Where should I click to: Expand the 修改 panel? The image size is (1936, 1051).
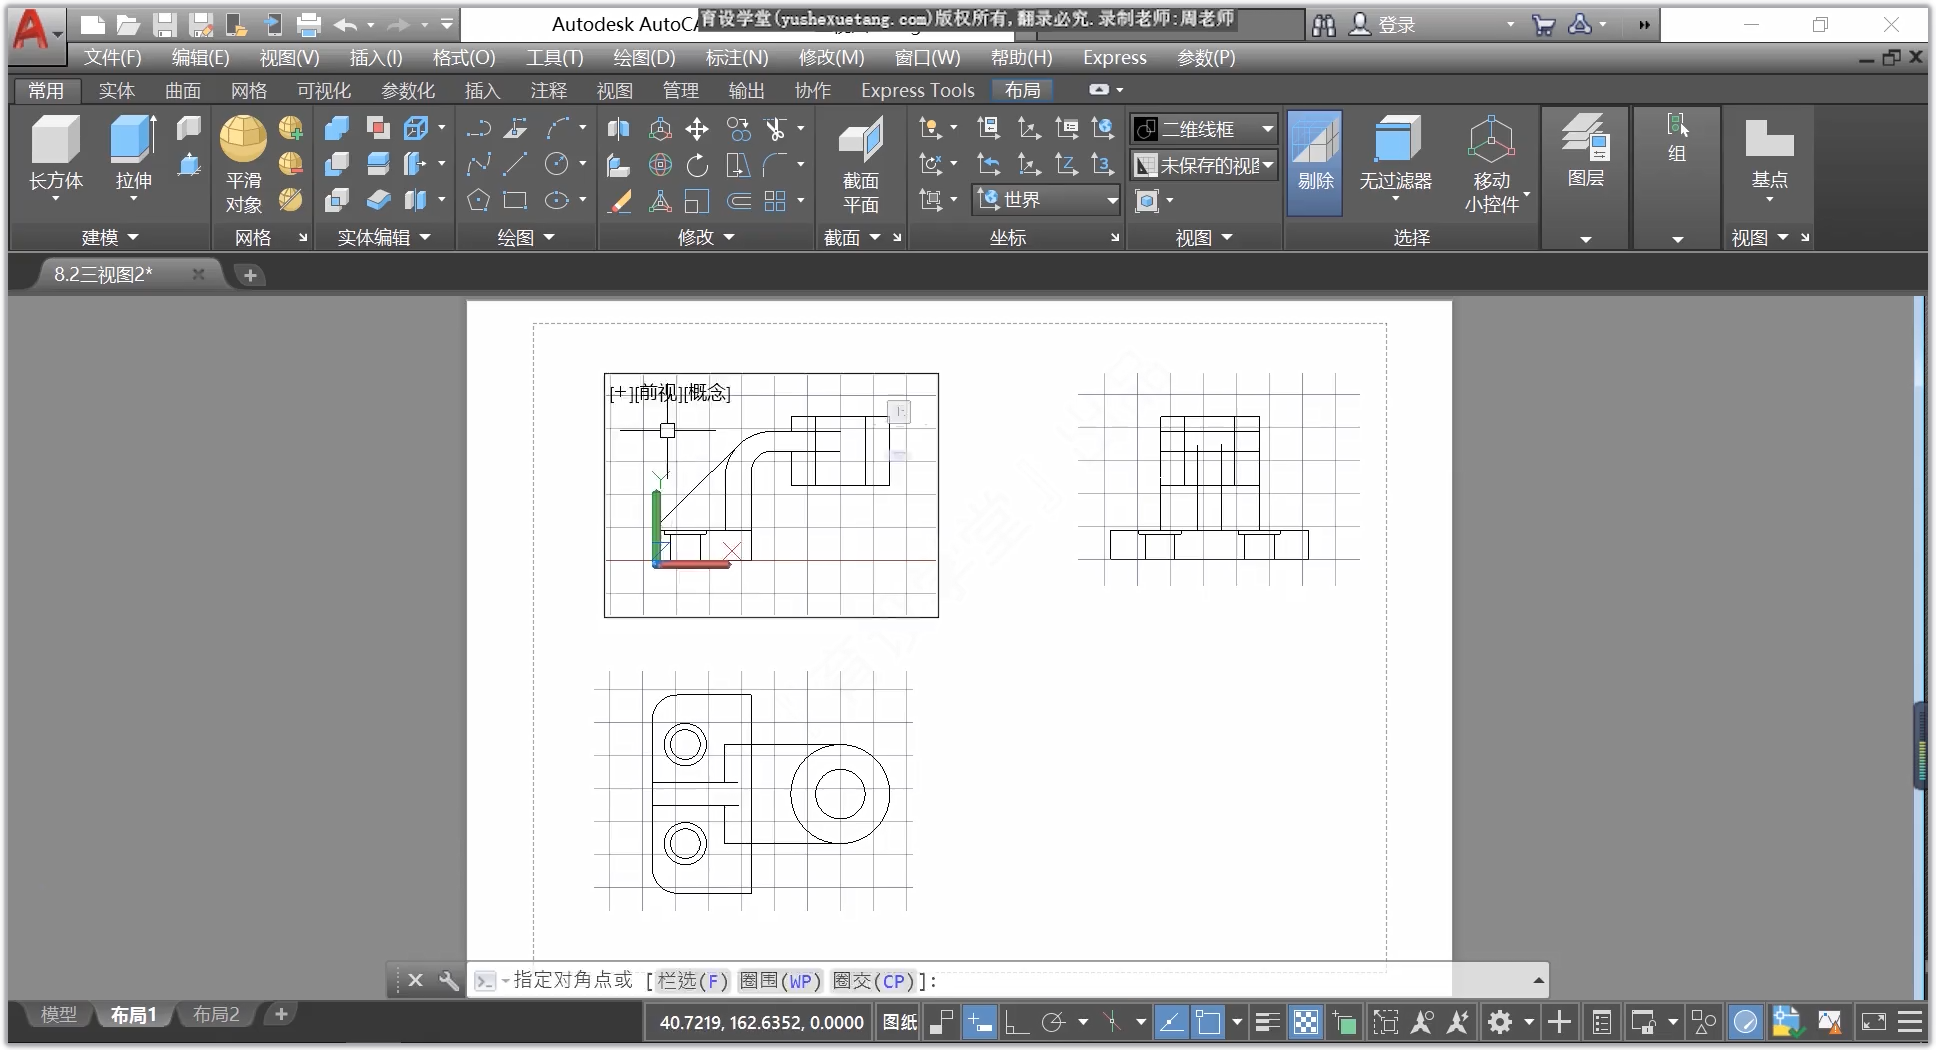(706, 238)
